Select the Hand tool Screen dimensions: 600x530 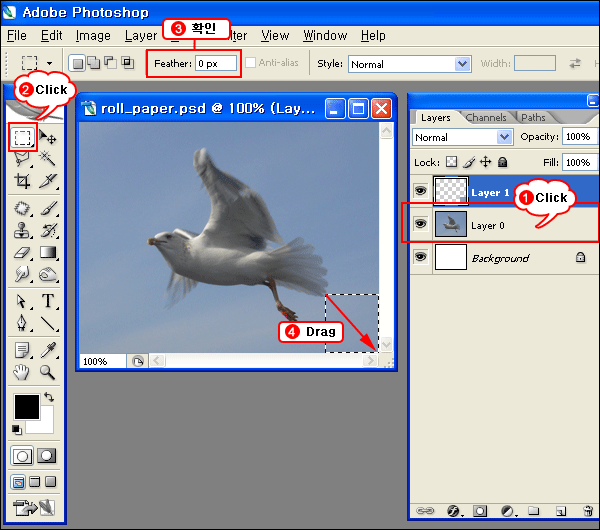[22, 372]
